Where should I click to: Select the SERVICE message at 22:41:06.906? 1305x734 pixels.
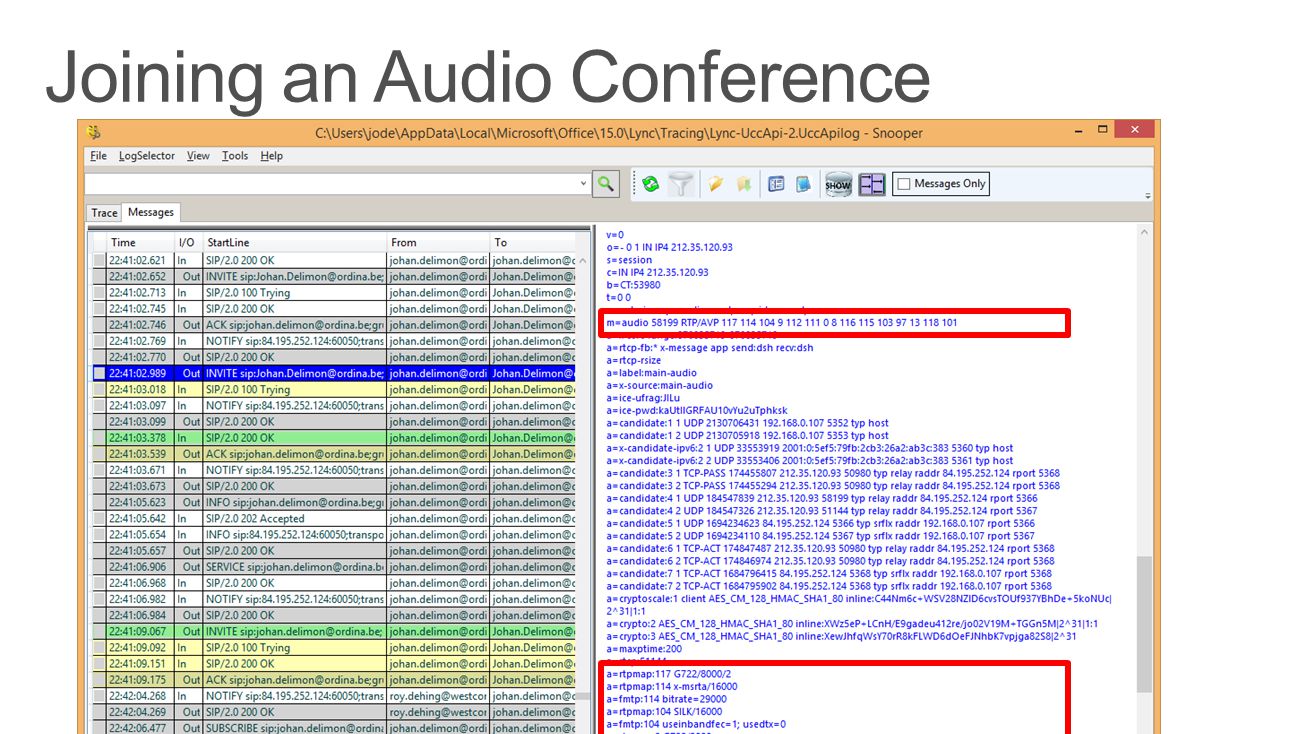point(333,566)
